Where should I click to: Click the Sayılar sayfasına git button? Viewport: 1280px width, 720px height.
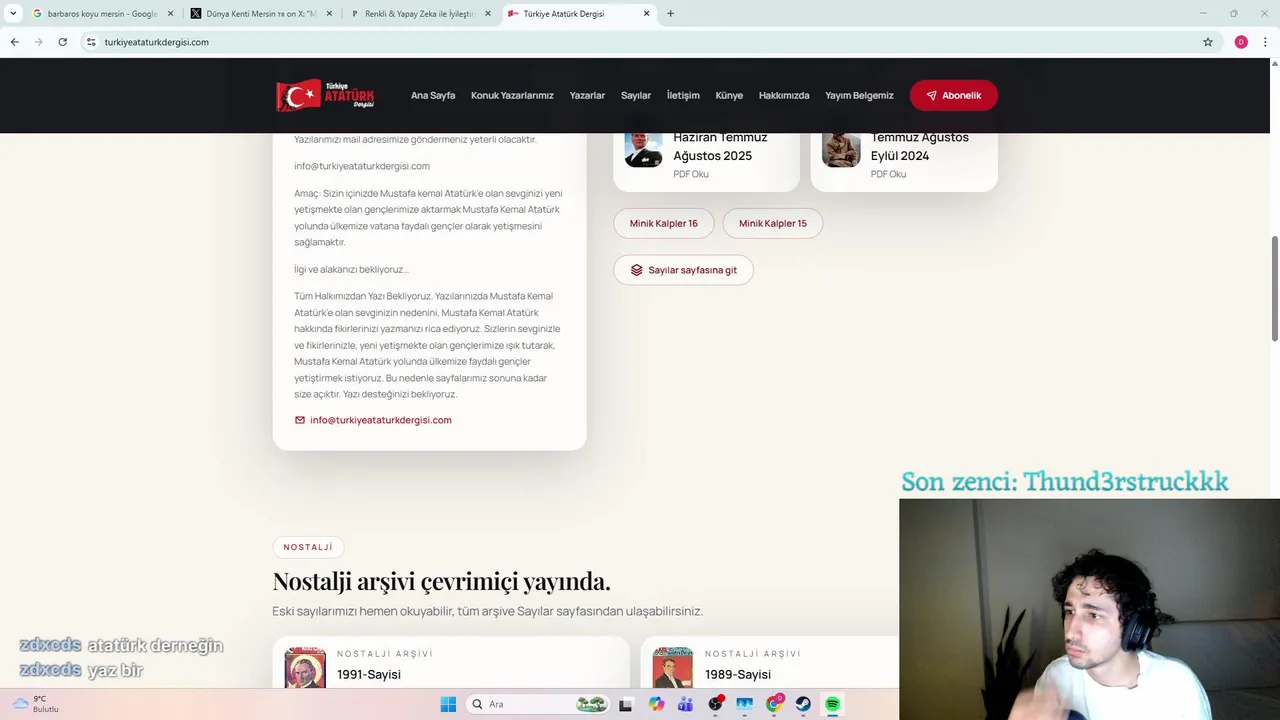[683, 270]
